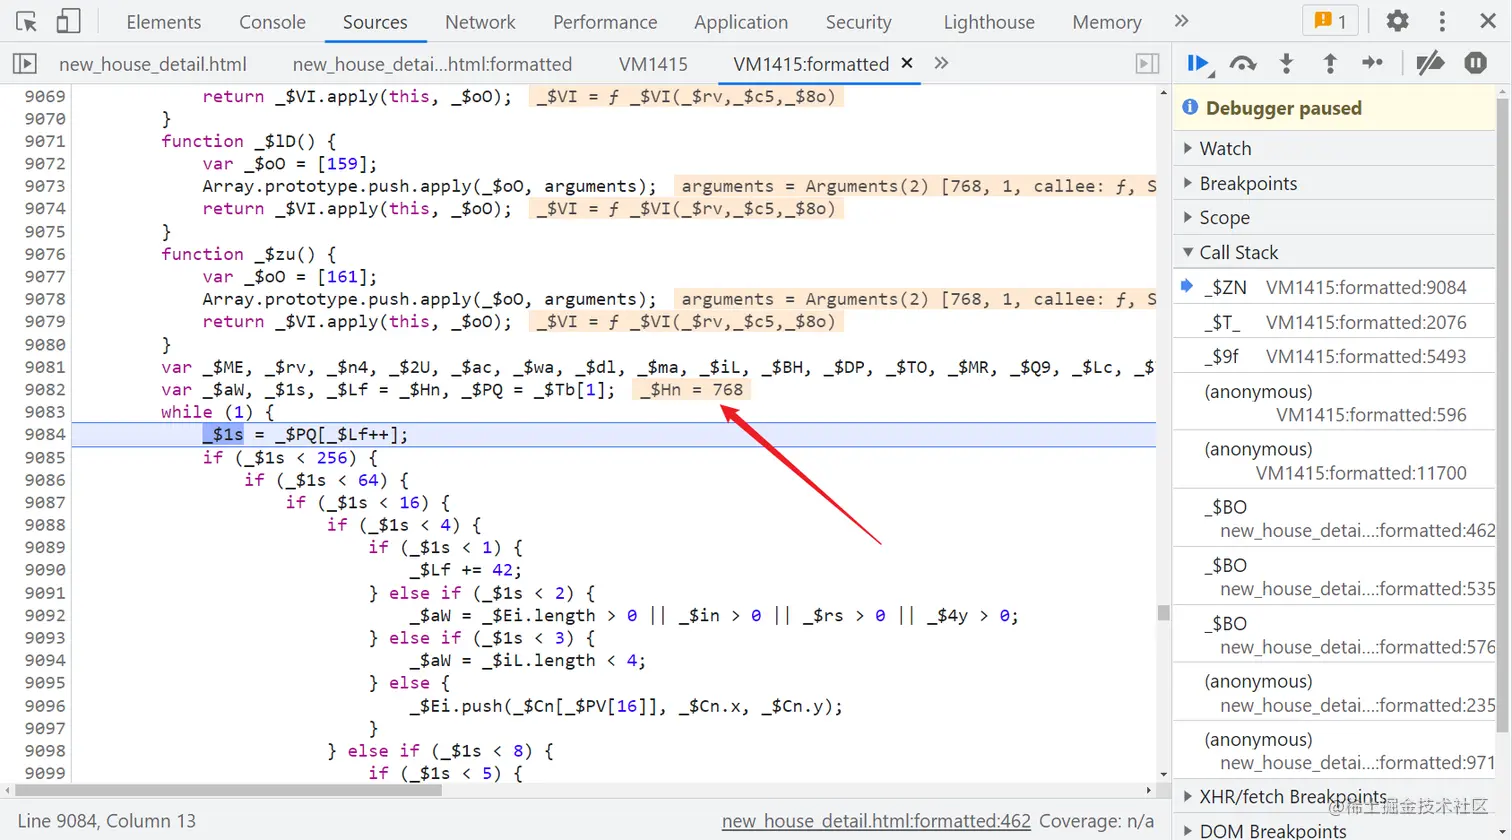
Task: Set breakpoint on line number 9084
Action: click(x=45, y=434)
